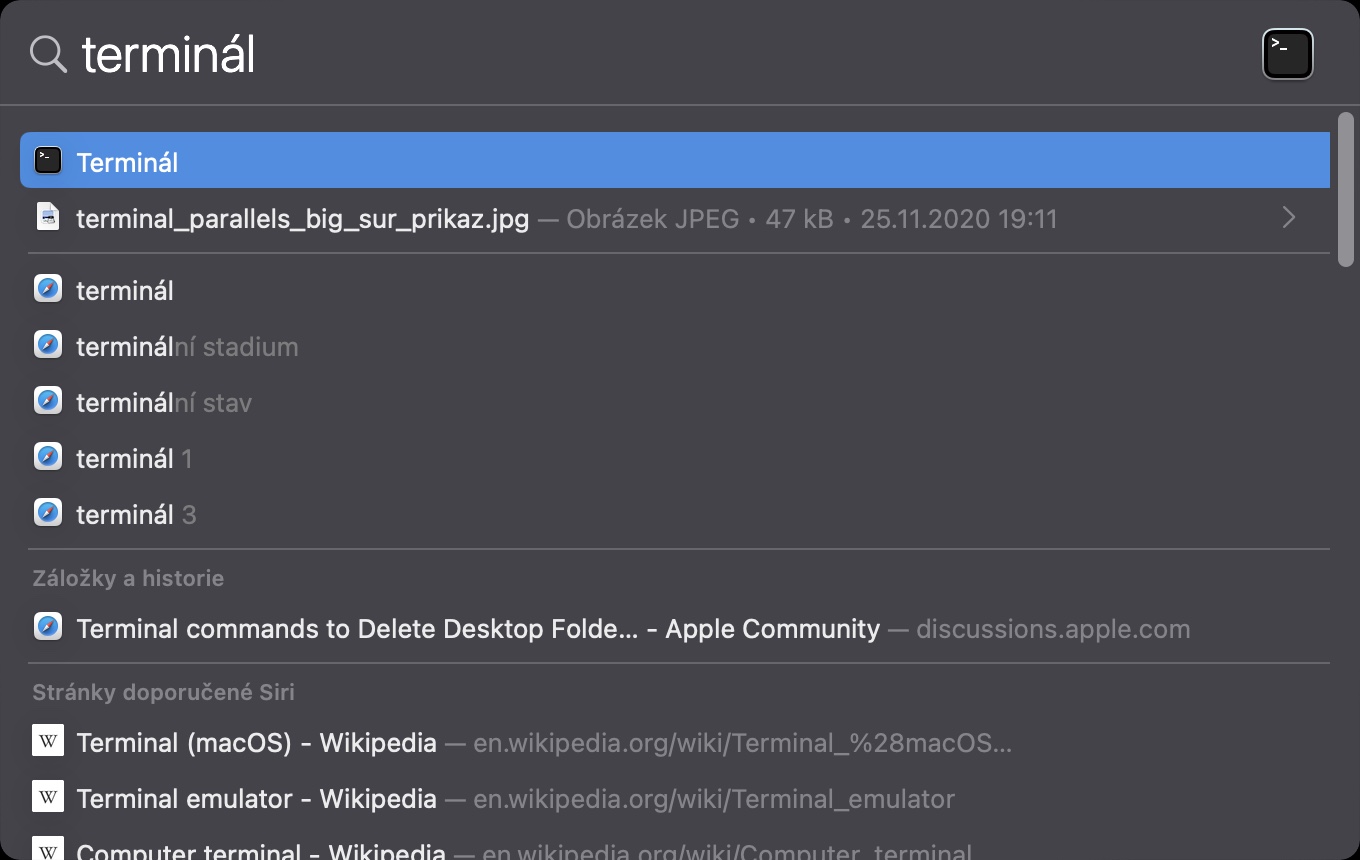The width and height of the screenshot is (1360, 860).
Task: Click Wikipedia icon for Terminal (macOS) result
Action: click(x=48, y=742)
